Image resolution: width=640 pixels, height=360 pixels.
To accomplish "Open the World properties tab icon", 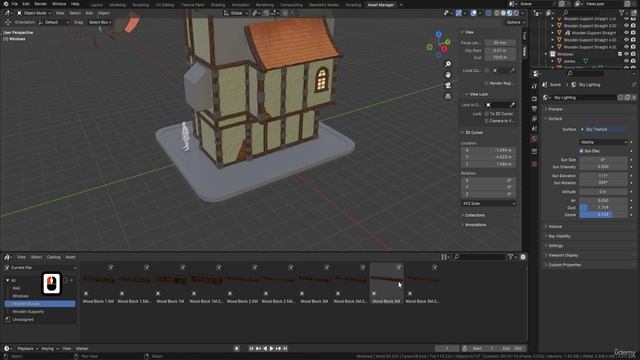I will (534, 139).
